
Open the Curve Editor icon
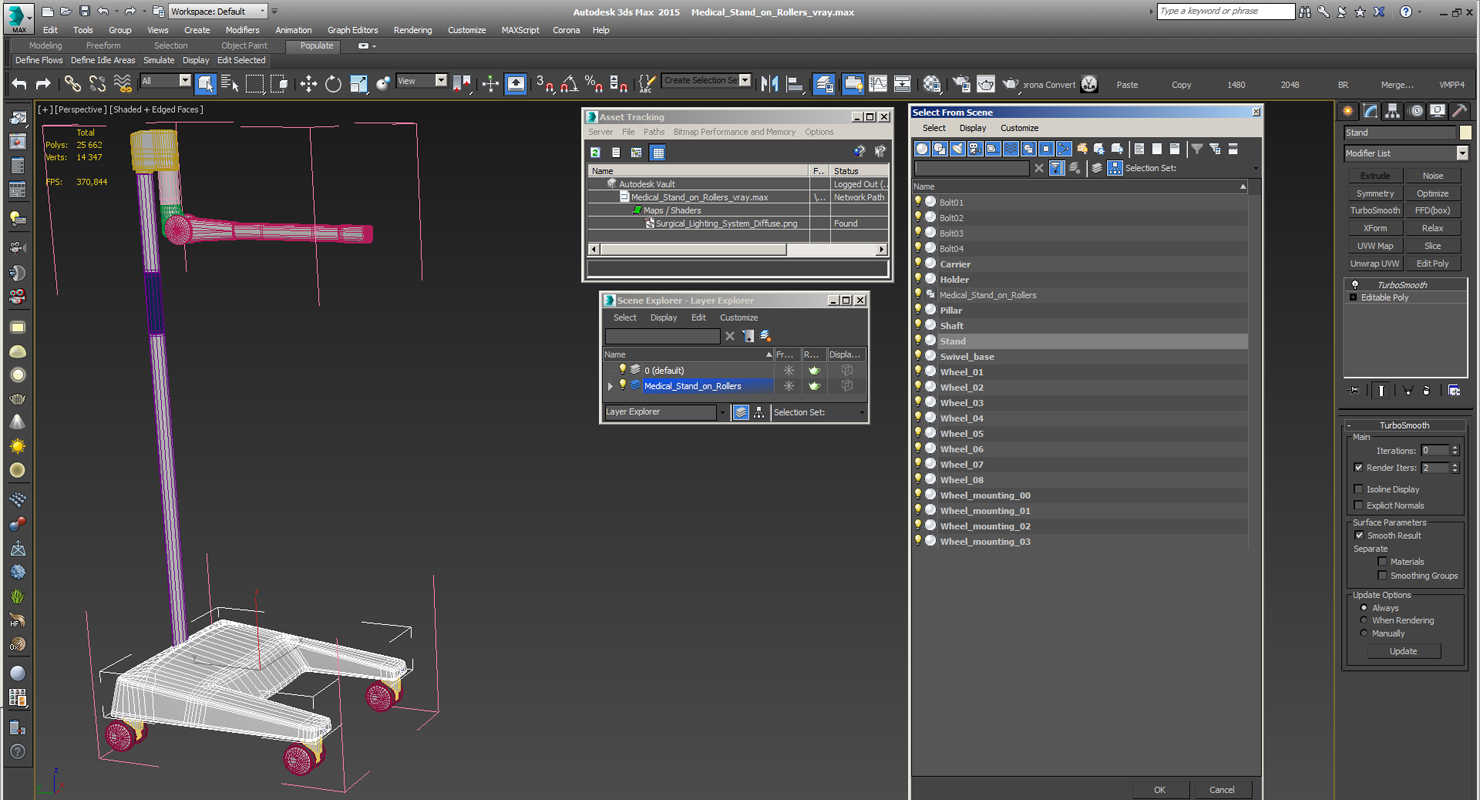[x=878, y=84]
